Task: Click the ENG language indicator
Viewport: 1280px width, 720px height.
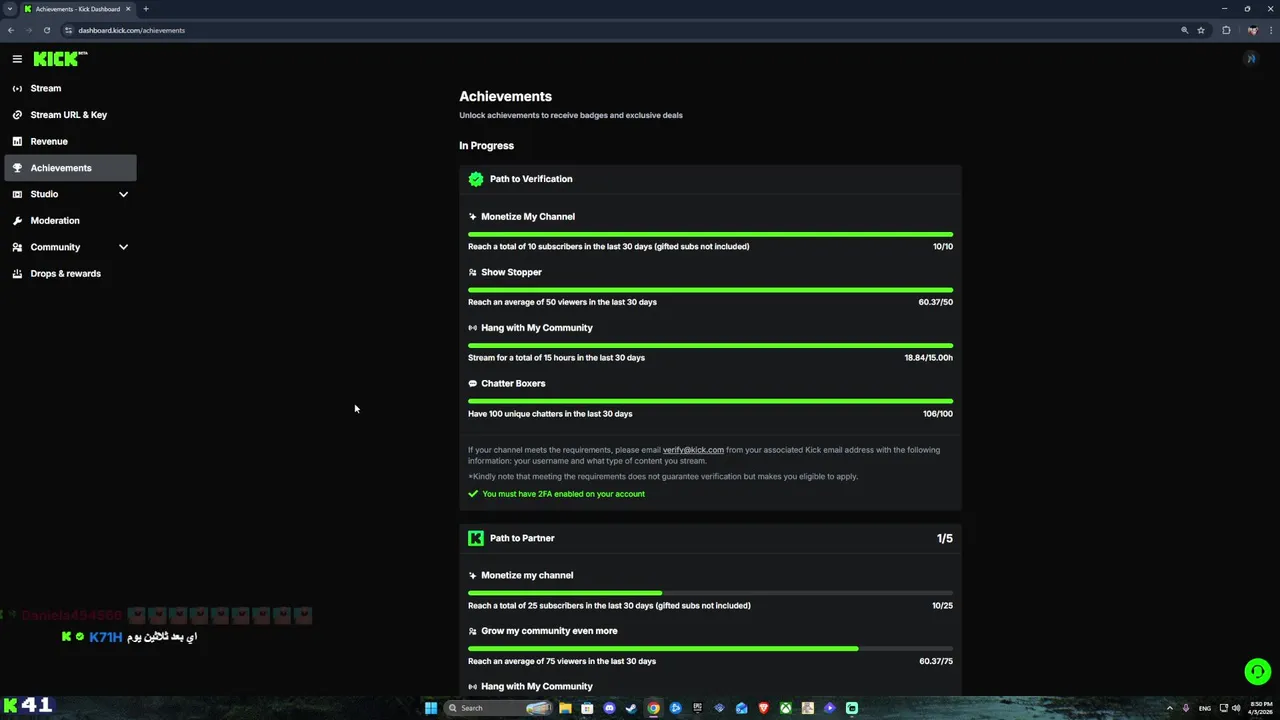Action: click(x=1205, y=708)
